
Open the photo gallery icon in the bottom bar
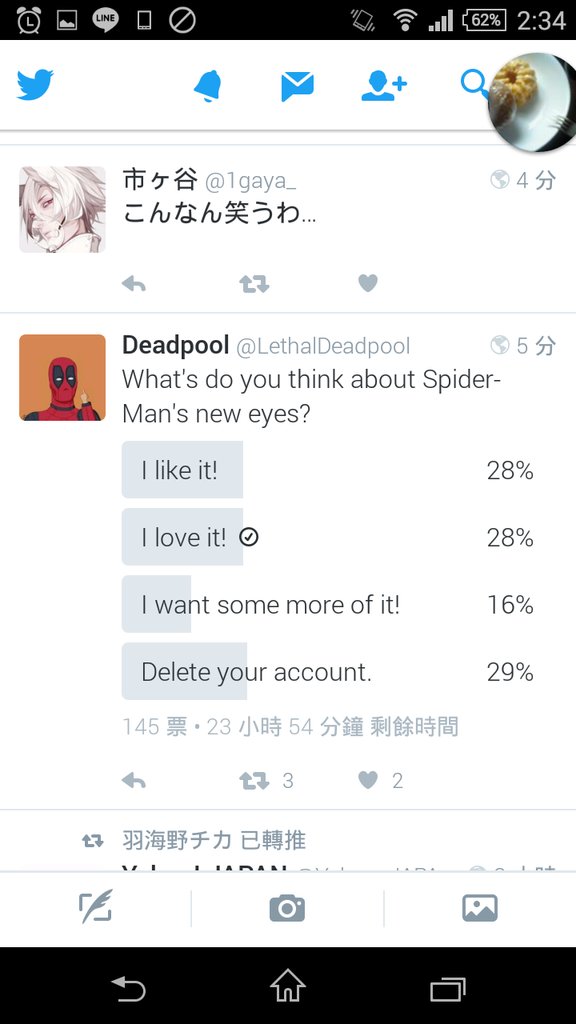480,908
